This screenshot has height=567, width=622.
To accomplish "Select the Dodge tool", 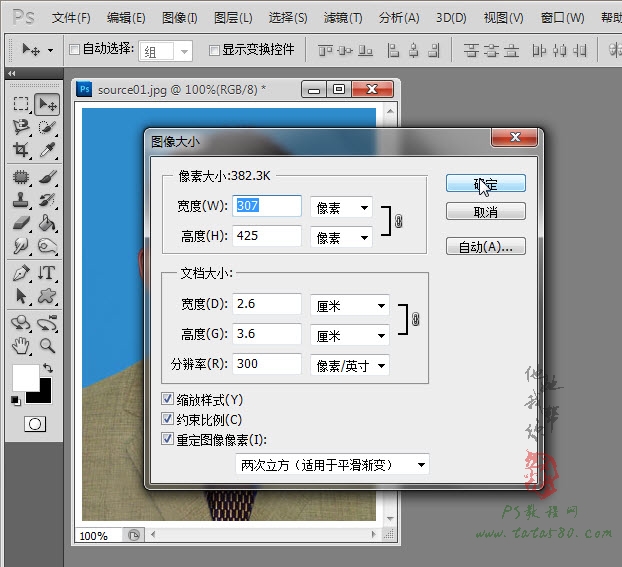I will (x=47, y=246).
